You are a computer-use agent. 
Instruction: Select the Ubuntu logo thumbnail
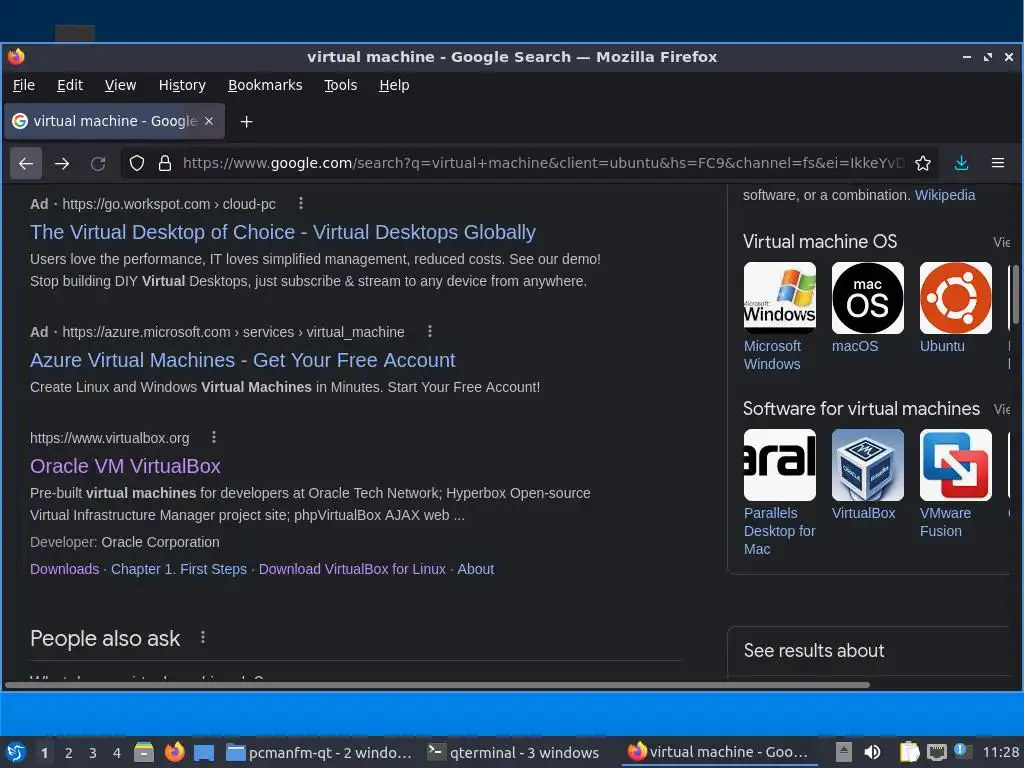coord(955,298)
